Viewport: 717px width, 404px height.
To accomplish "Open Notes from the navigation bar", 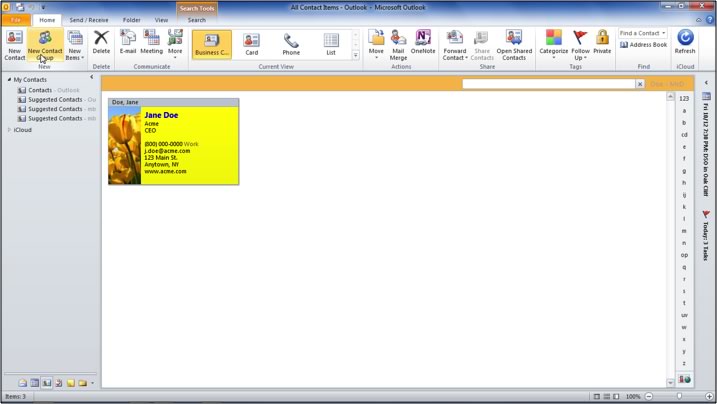I will pyautogui.click(x=70, y=383).
